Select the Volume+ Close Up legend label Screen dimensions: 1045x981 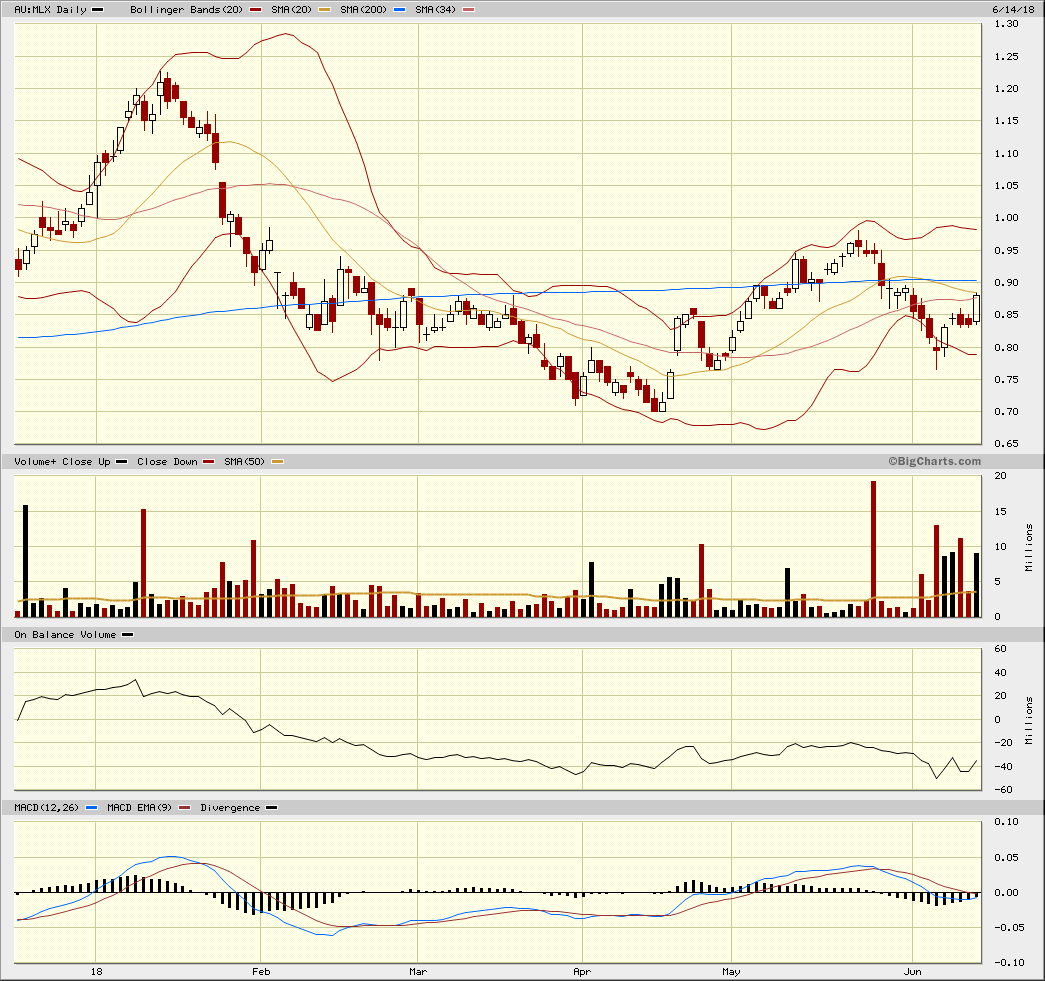62,461
